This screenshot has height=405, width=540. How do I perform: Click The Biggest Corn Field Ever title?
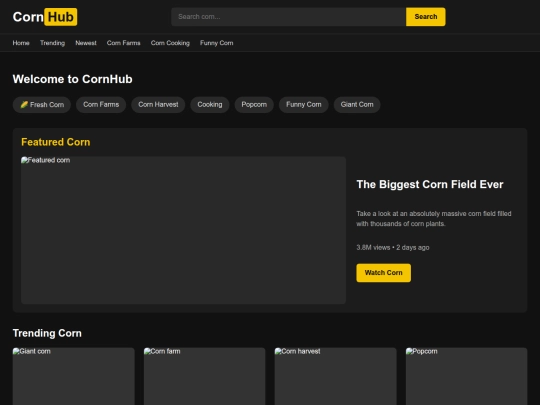click(430, 185)
